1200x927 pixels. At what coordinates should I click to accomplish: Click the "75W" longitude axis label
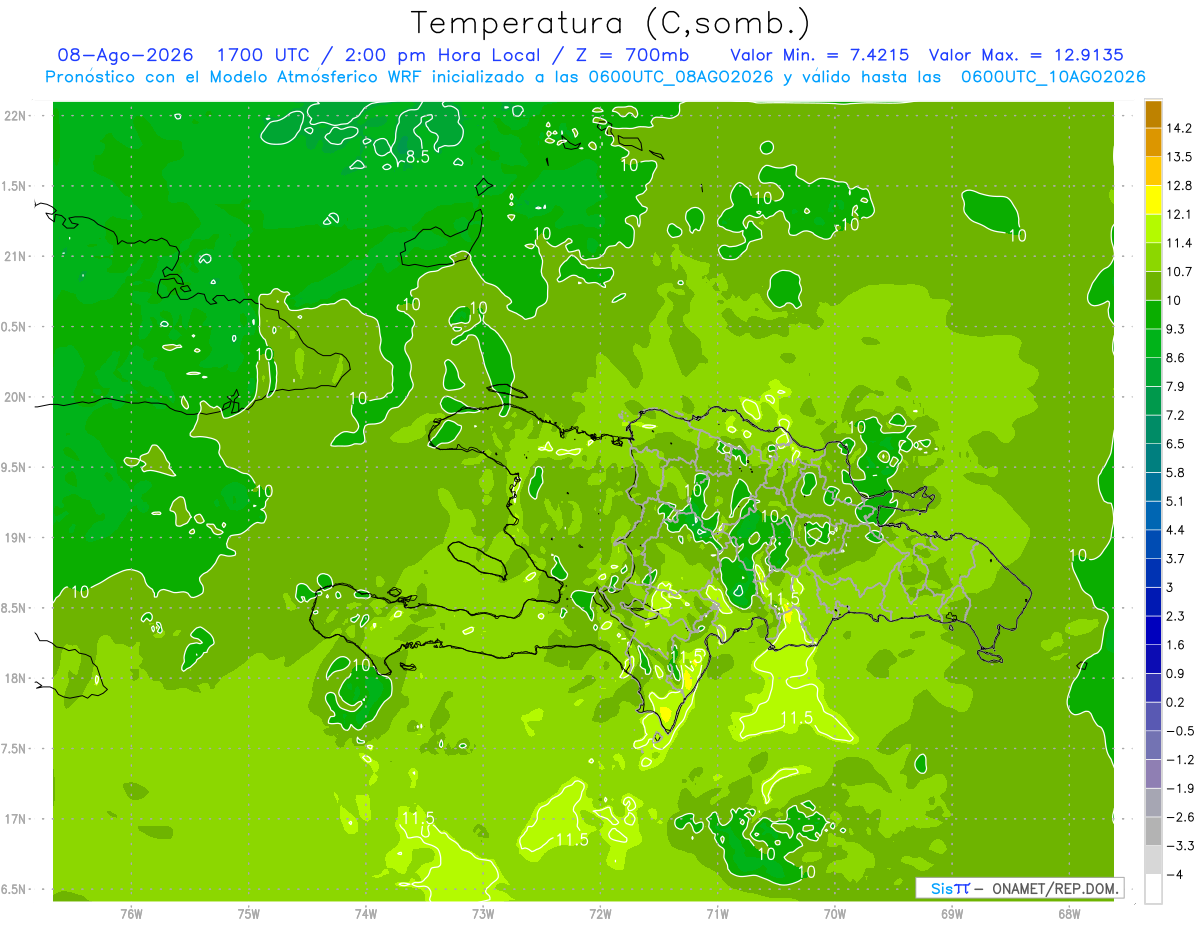(249, 914)
